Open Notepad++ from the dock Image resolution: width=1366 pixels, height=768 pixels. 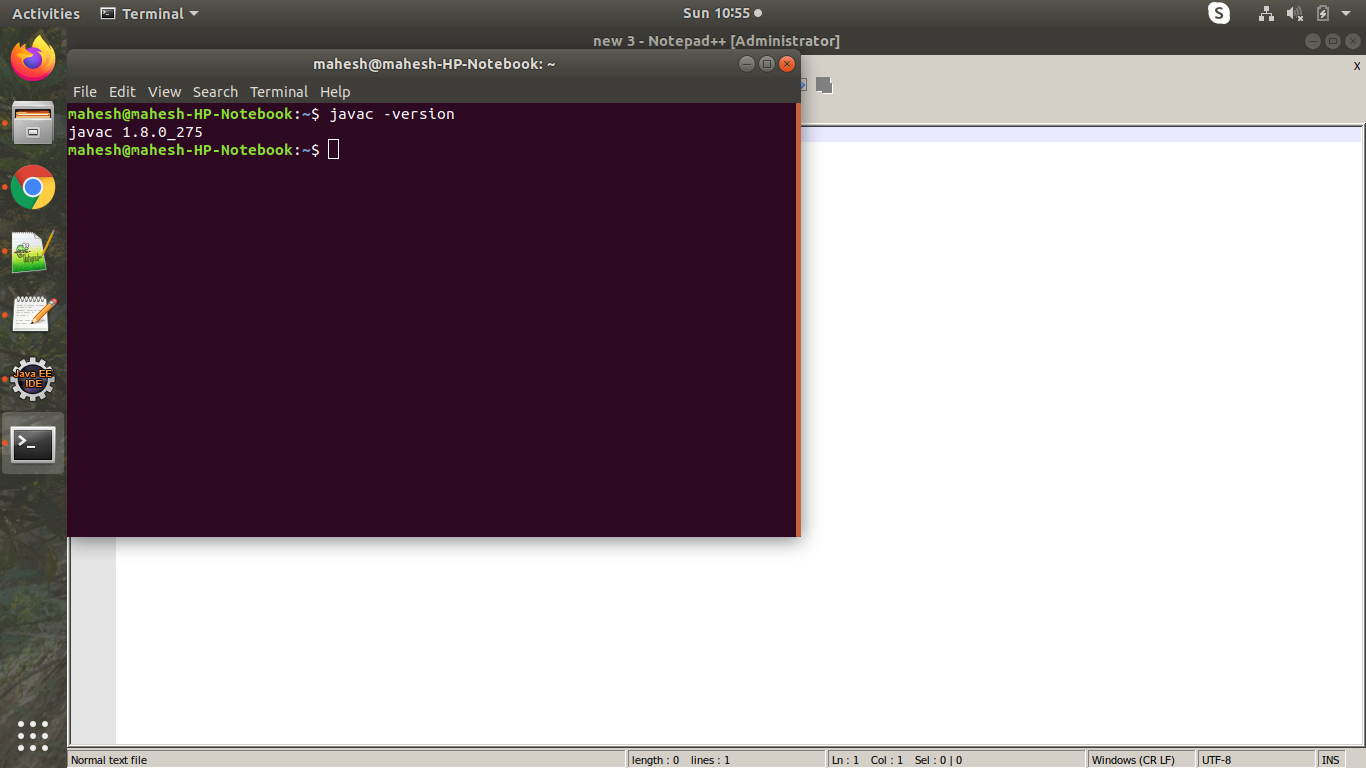point(33,252)
